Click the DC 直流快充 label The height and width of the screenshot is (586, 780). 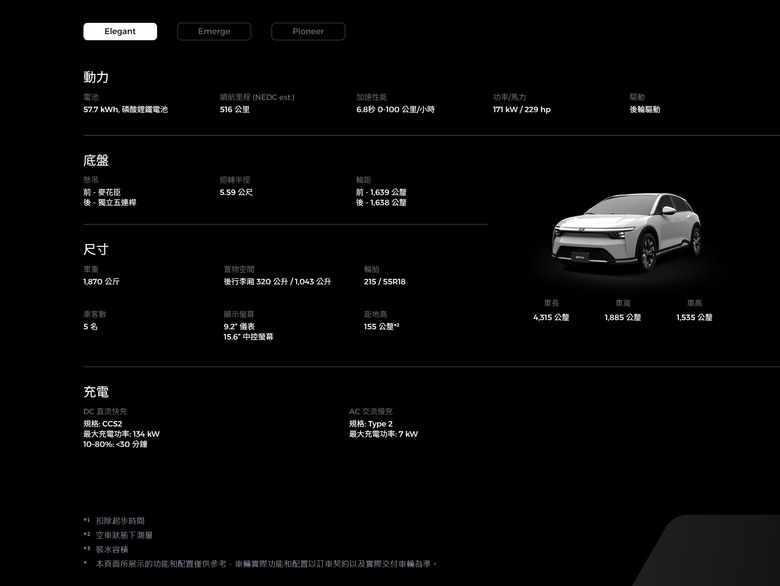tap(105, 412)
